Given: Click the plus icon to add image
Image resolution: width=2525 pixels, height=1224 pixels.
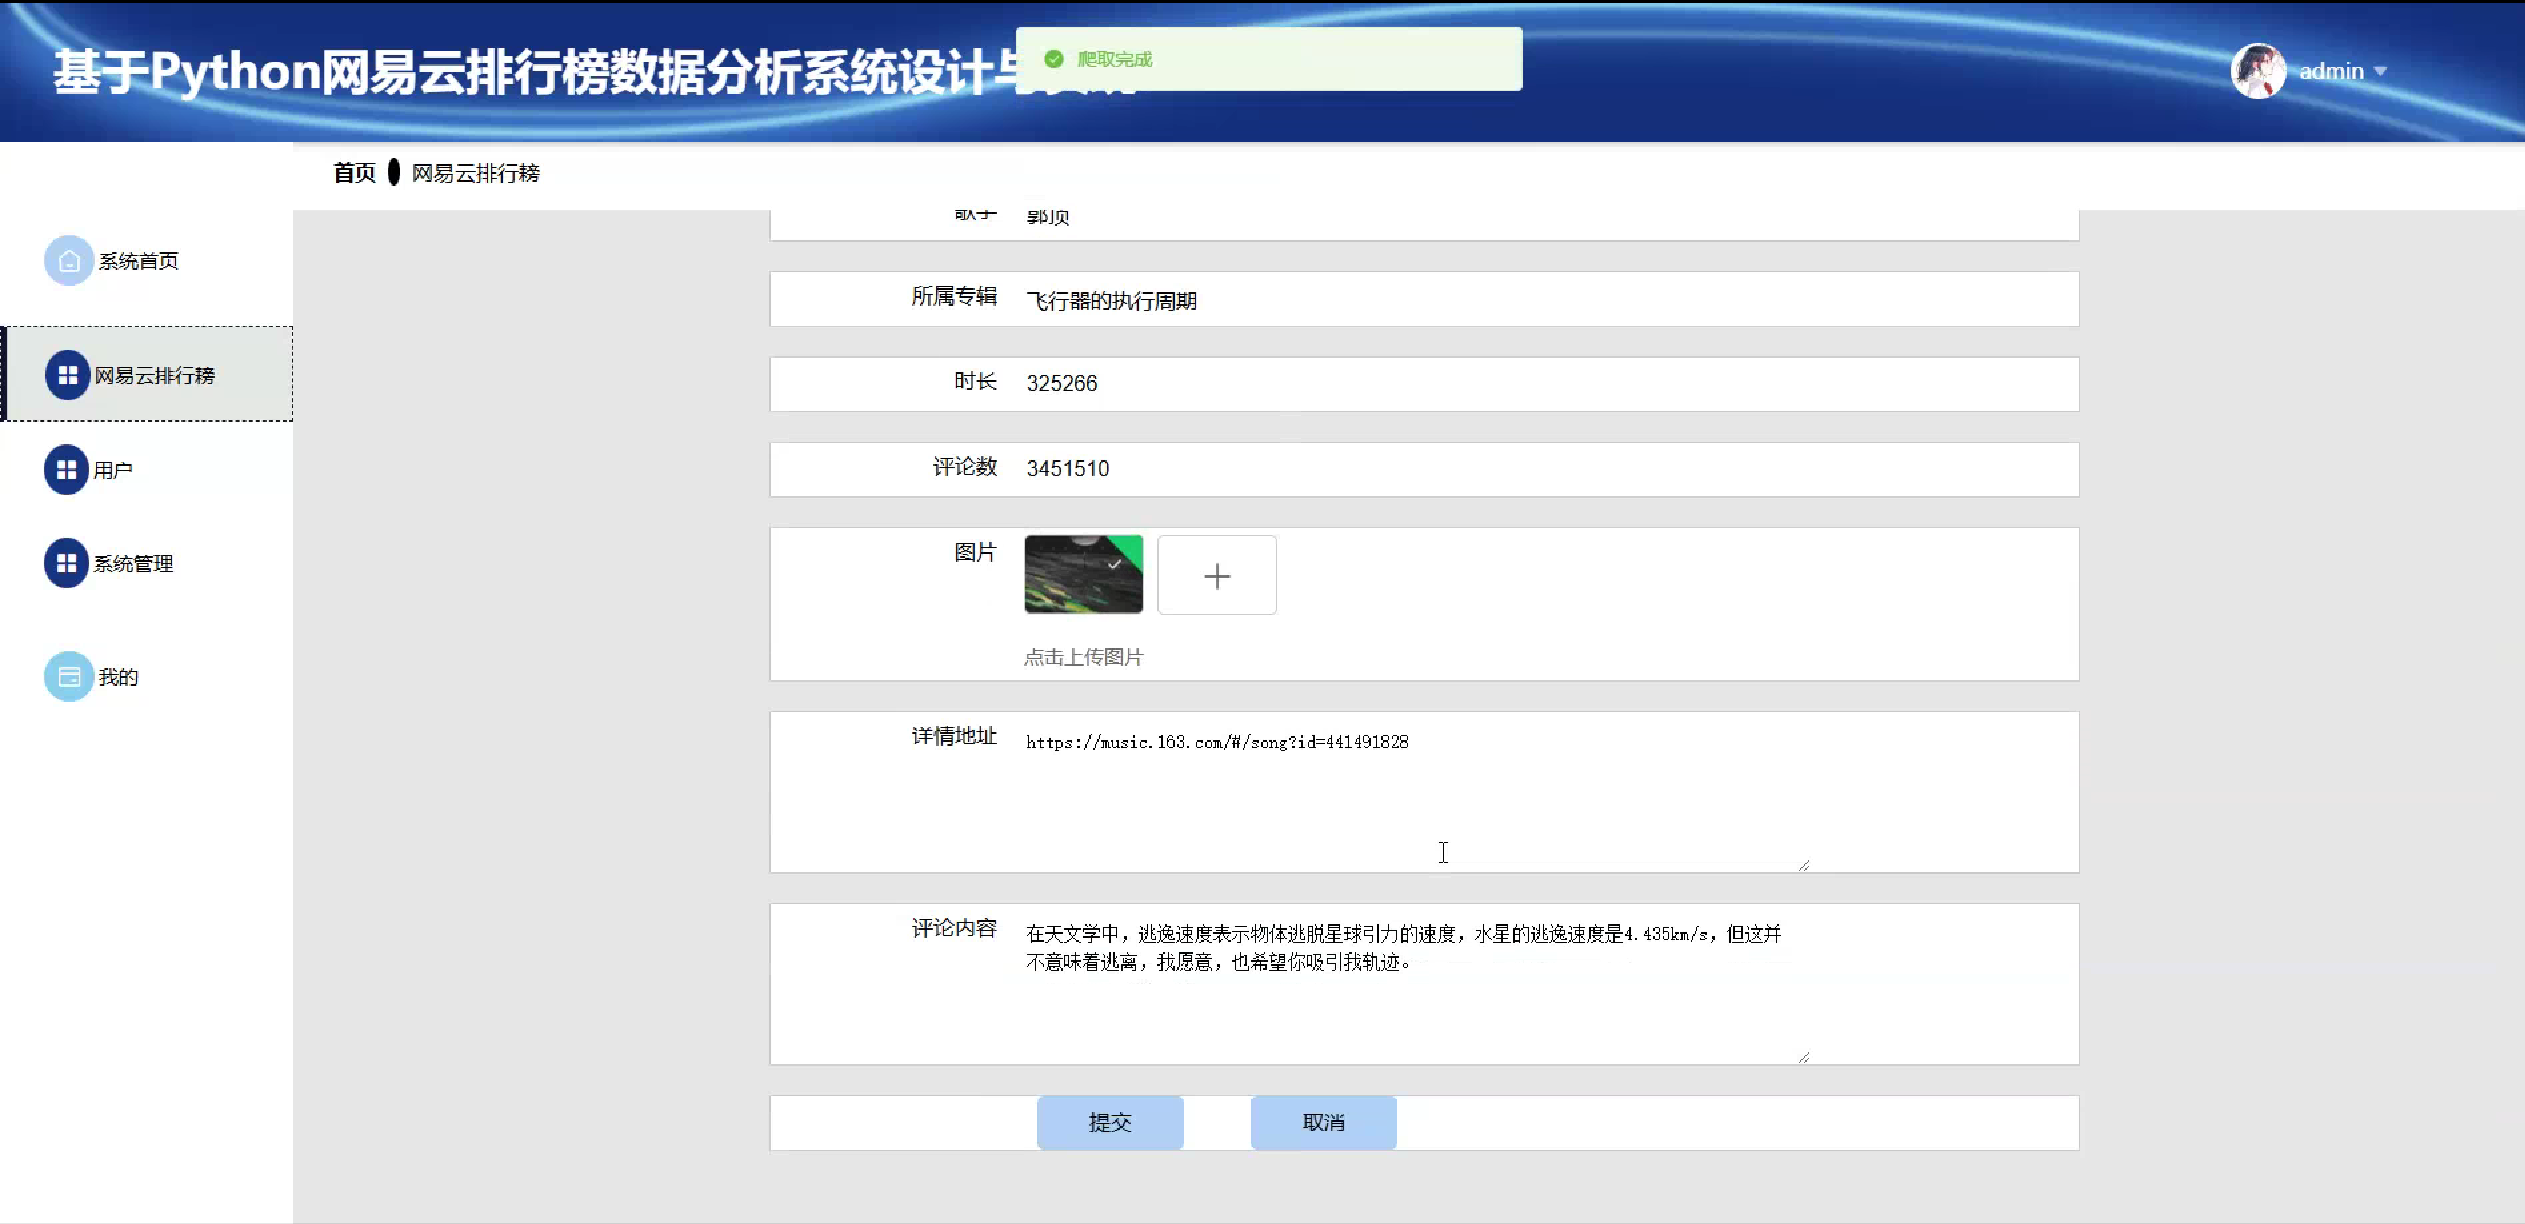Looking at the screenshot, I should 1216,575.
